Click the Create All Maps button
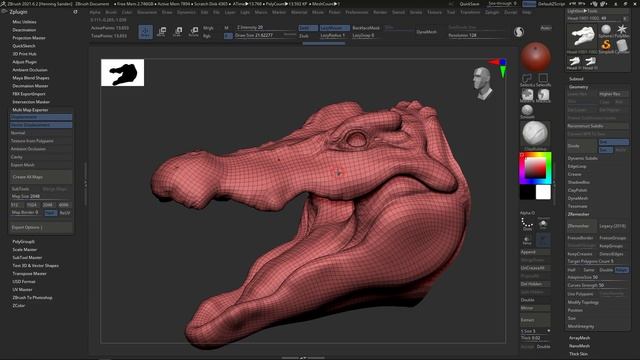Viewport: 640px width, 360px height. coord(41,177)
